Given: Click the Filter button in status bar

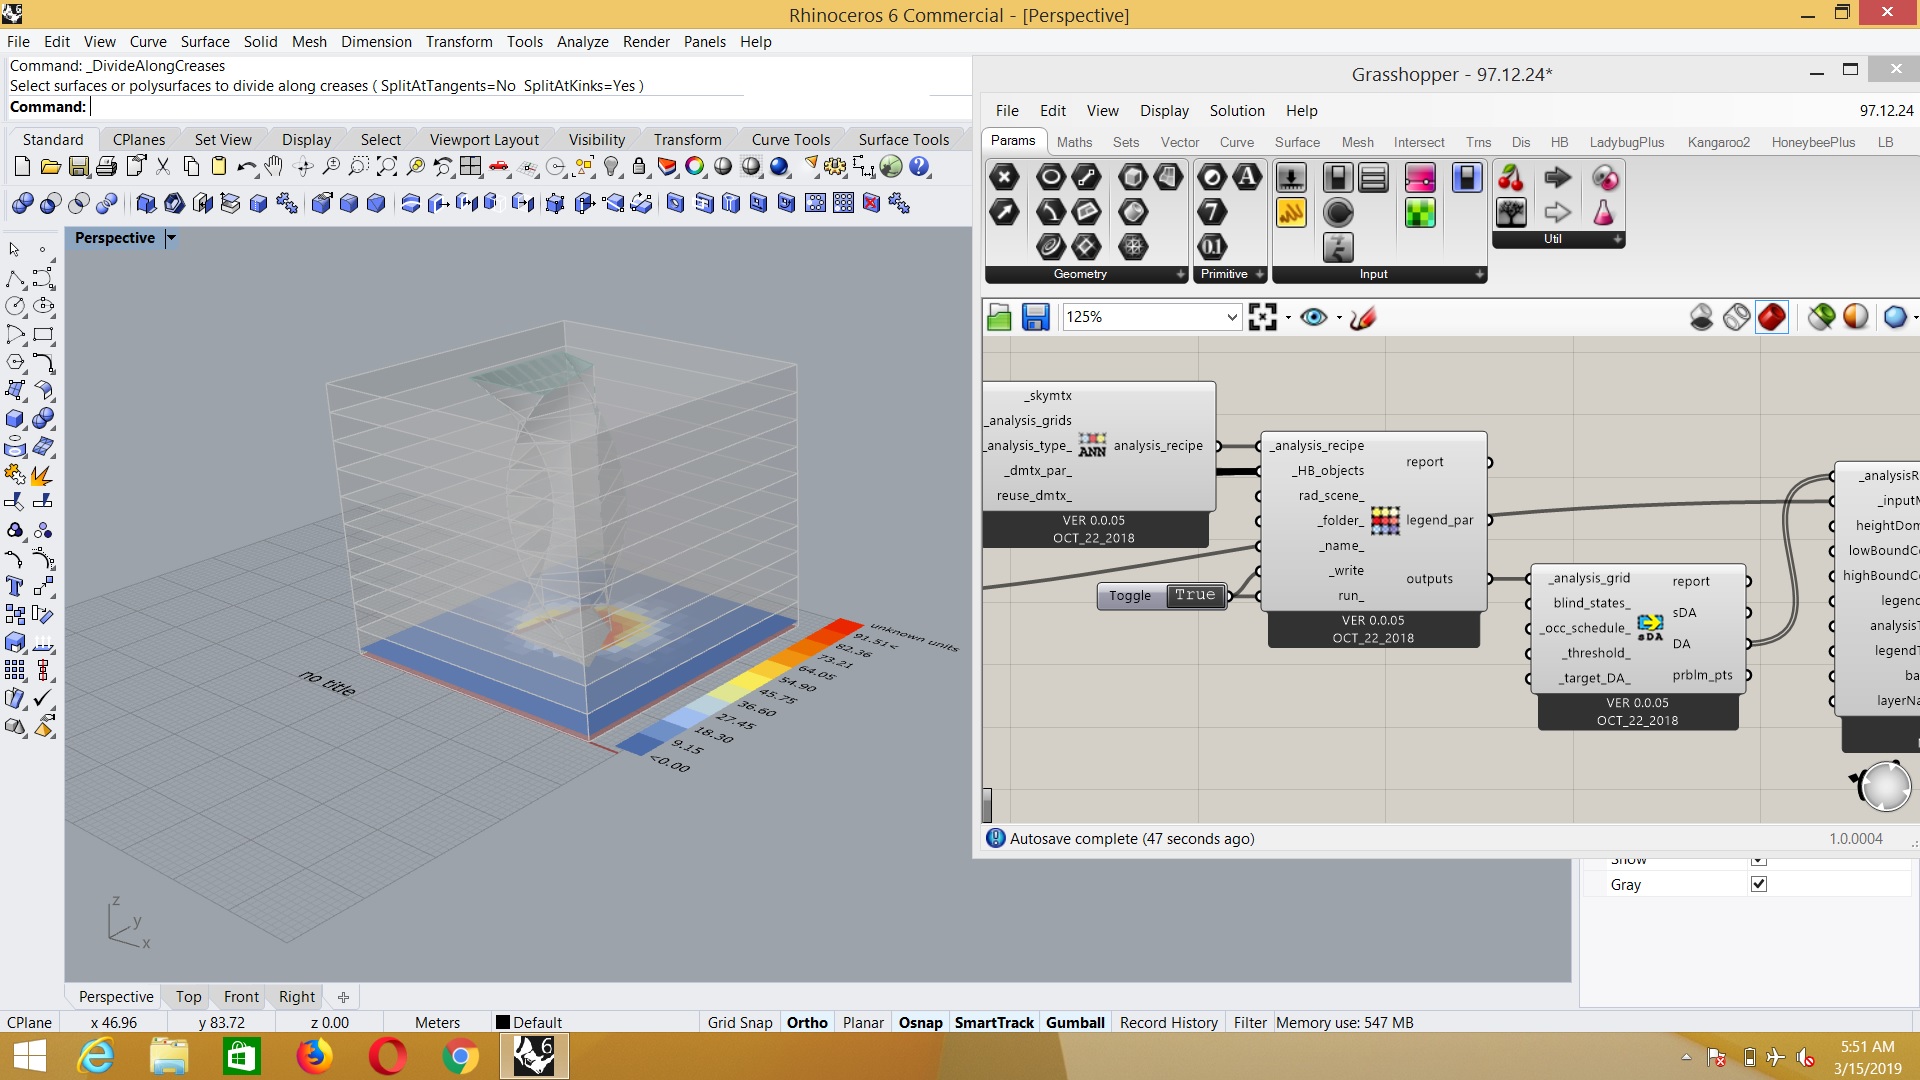Looking at the screenshot, I should click(1249, 1022).
